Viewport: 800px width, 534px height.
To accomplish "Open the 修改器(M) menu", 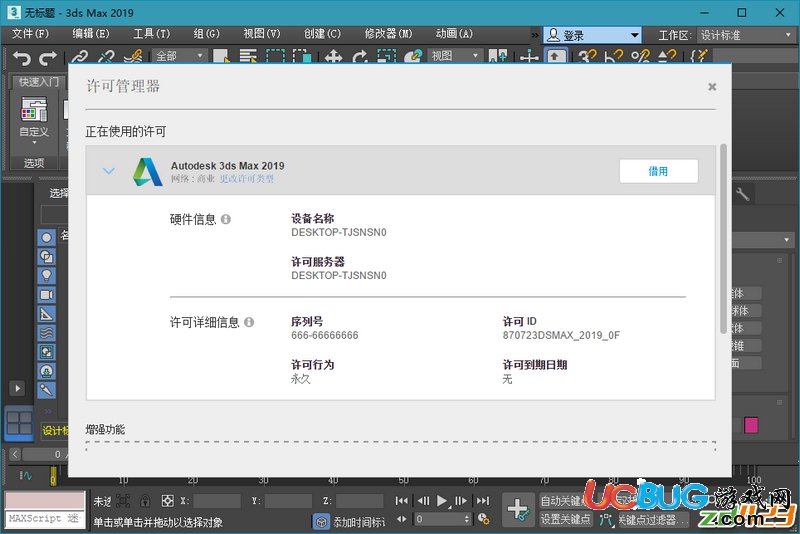I will (388, 34).
